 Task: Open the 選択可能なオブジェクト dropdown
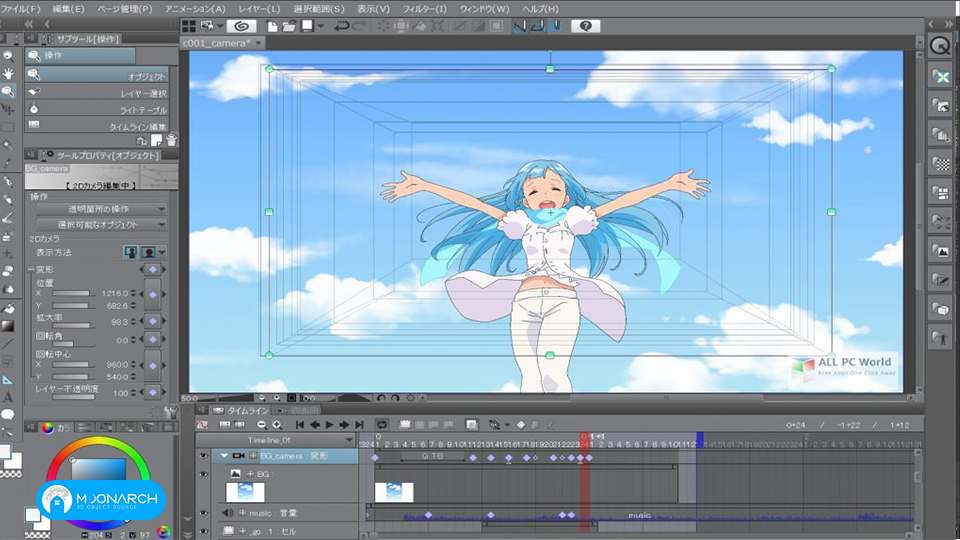pyautogui.click(x=101, y=225)
